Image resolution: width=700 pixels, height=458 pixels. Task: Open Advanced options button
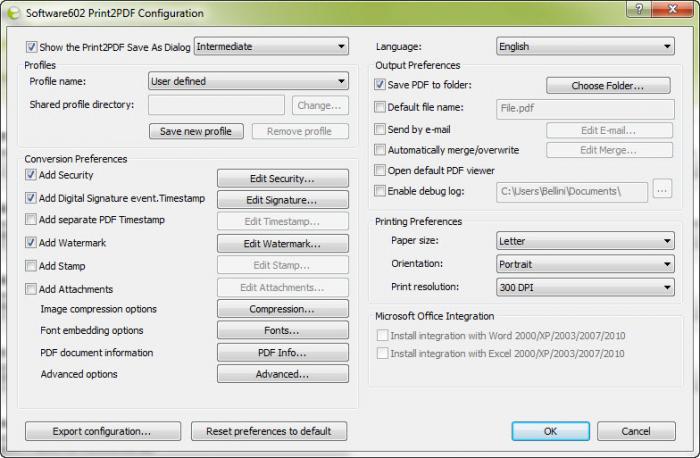pyautogui.click(x=283, y=374)
